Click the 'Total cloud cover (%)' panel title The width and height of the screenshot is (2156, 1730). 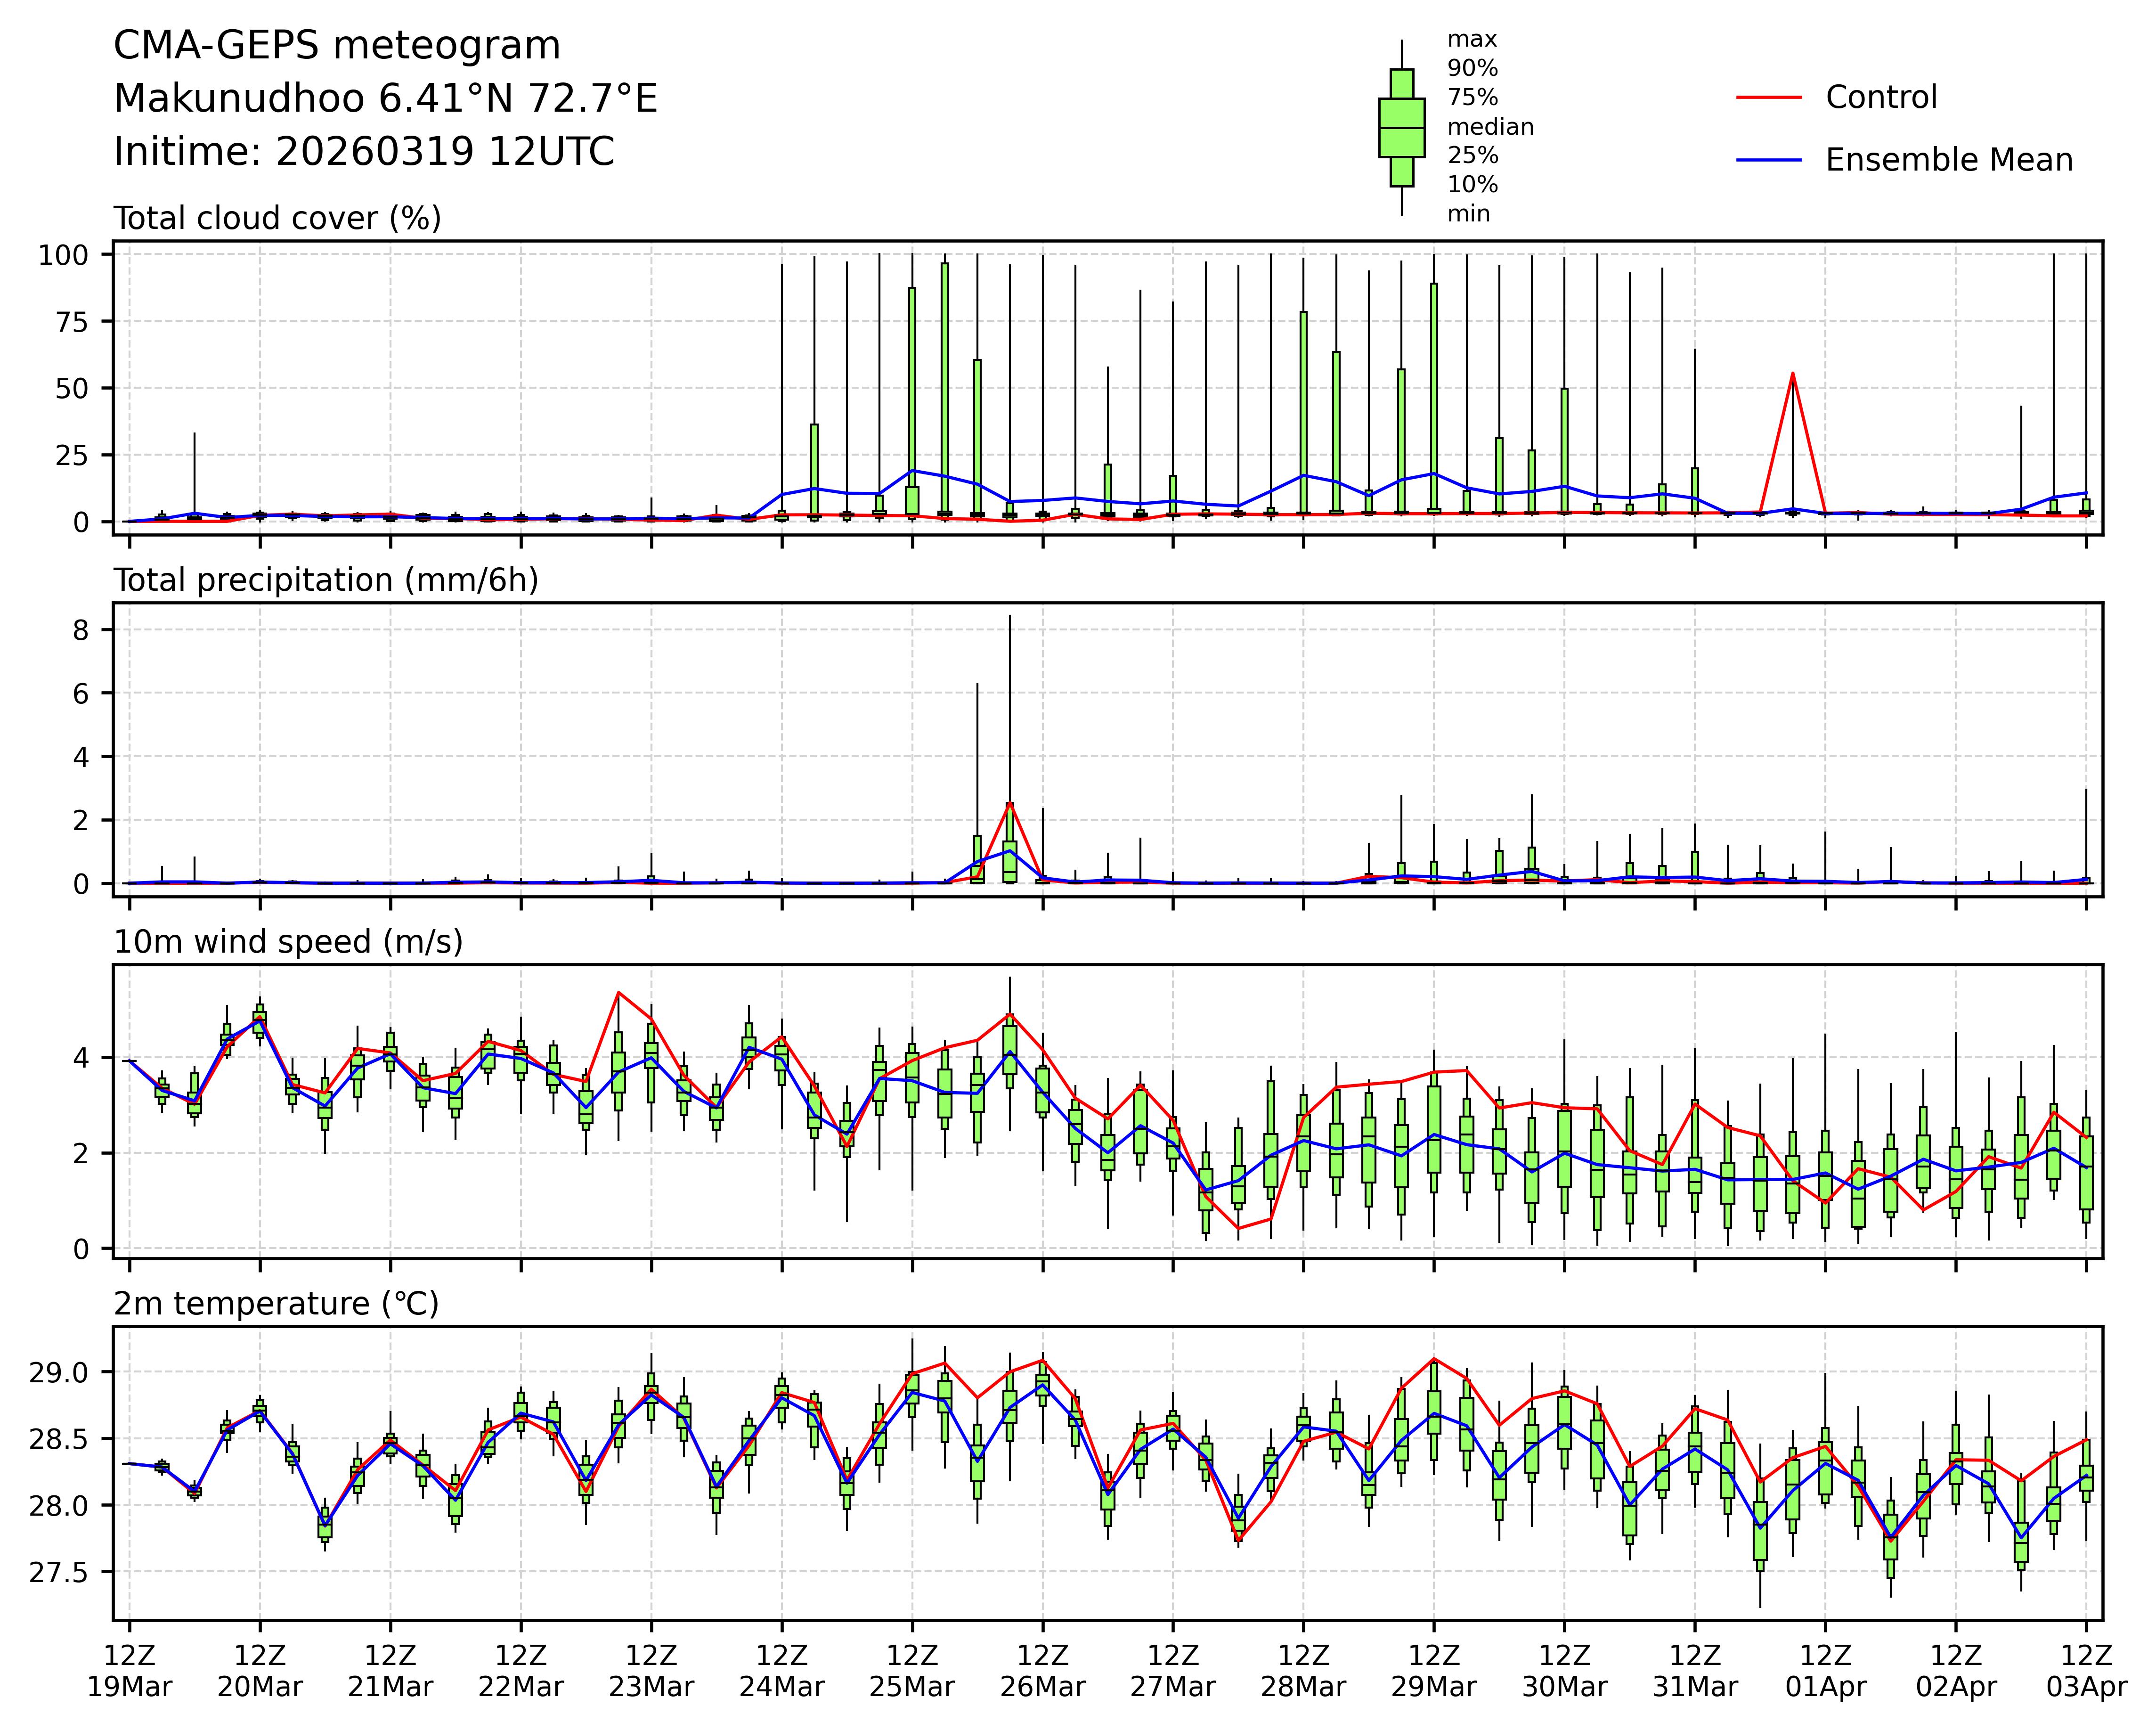click(277, 218)
